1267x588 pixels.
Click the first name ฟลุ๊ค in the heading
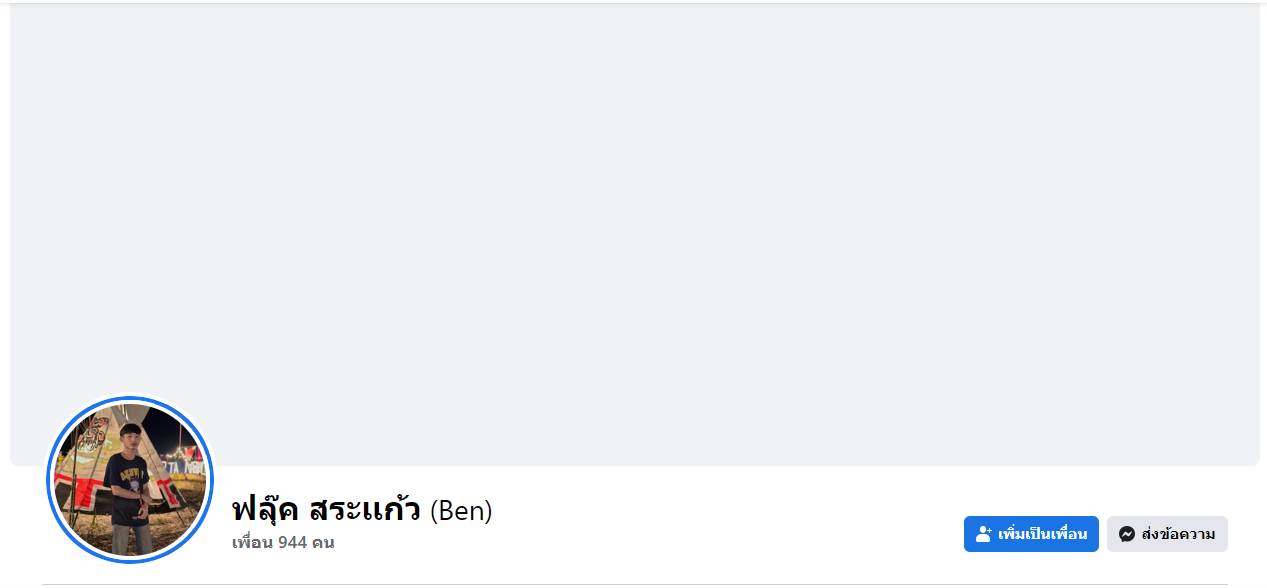[265, 511]
